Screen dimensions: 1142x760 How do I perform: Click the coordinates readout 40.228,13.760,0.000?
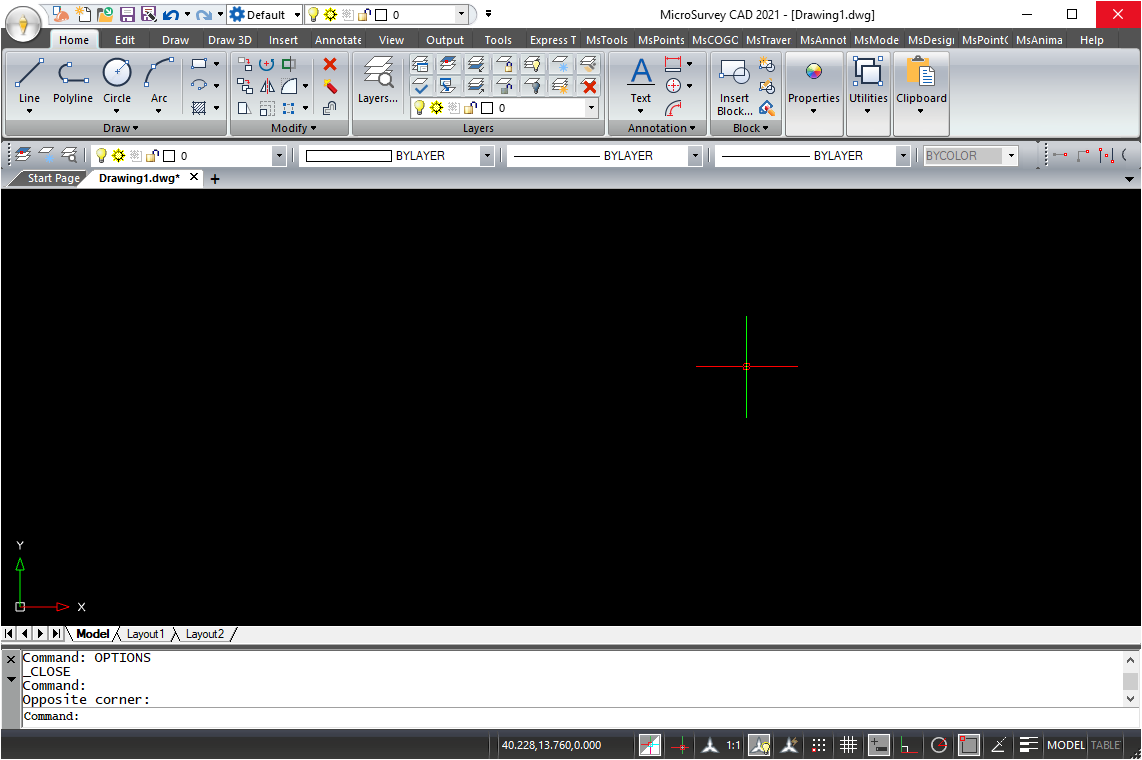coord(551,745)
